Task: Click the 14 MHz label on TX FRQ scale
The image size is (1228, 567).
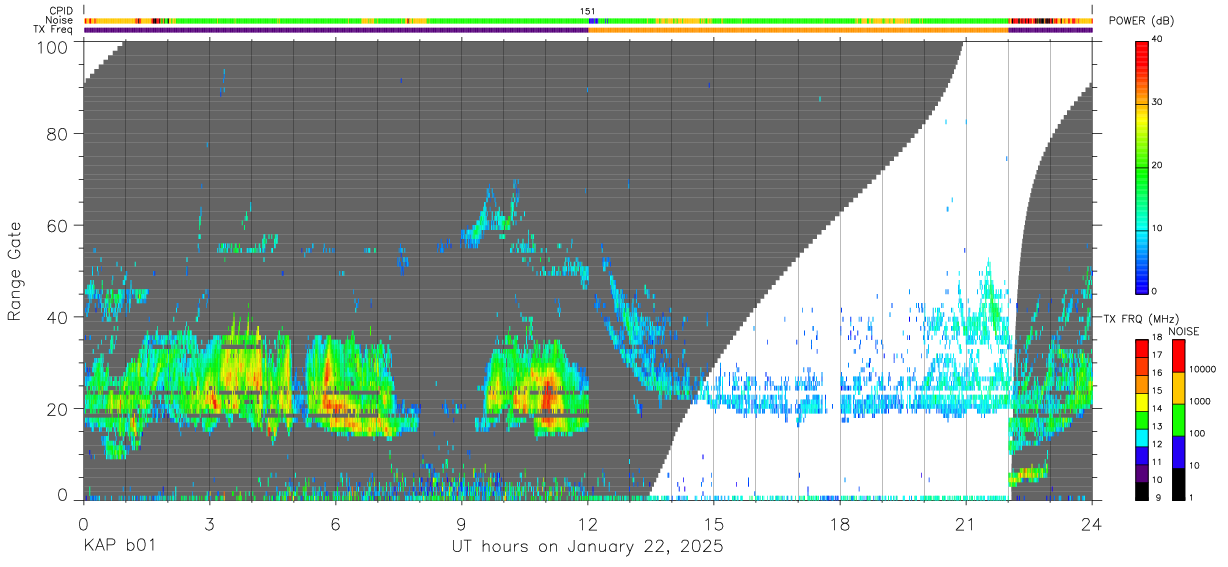Action: [1156, 408]
